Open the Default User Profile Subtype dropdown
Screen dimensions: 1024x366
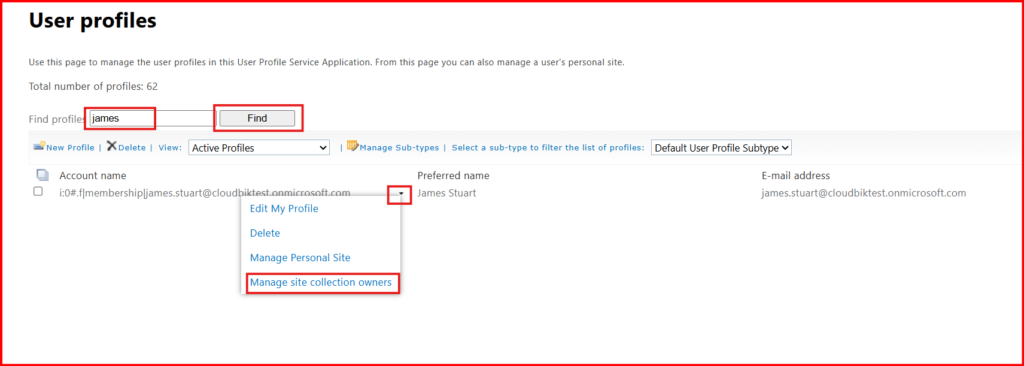click(722, 148)
